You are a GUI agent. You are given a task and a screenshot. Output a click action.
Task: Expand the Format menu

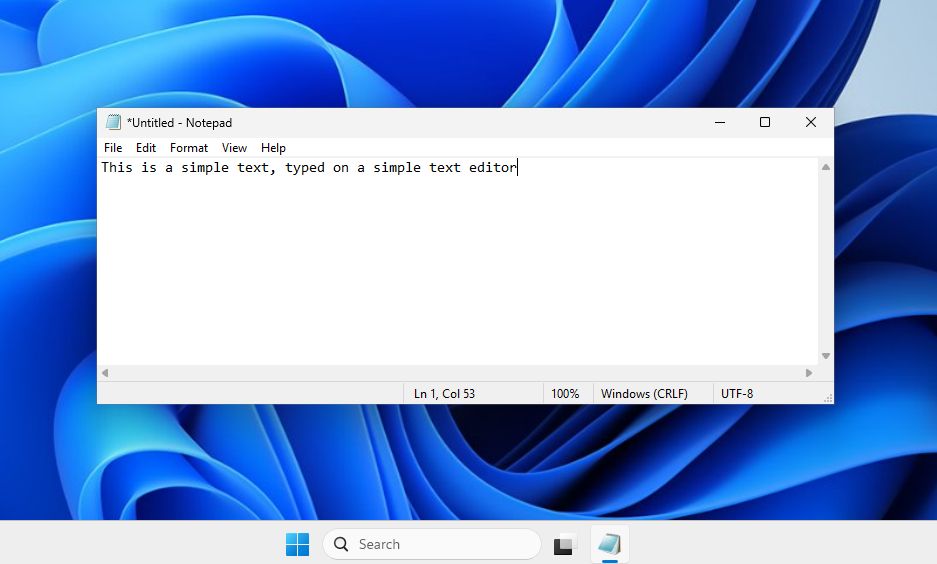[x=189, y=148]
